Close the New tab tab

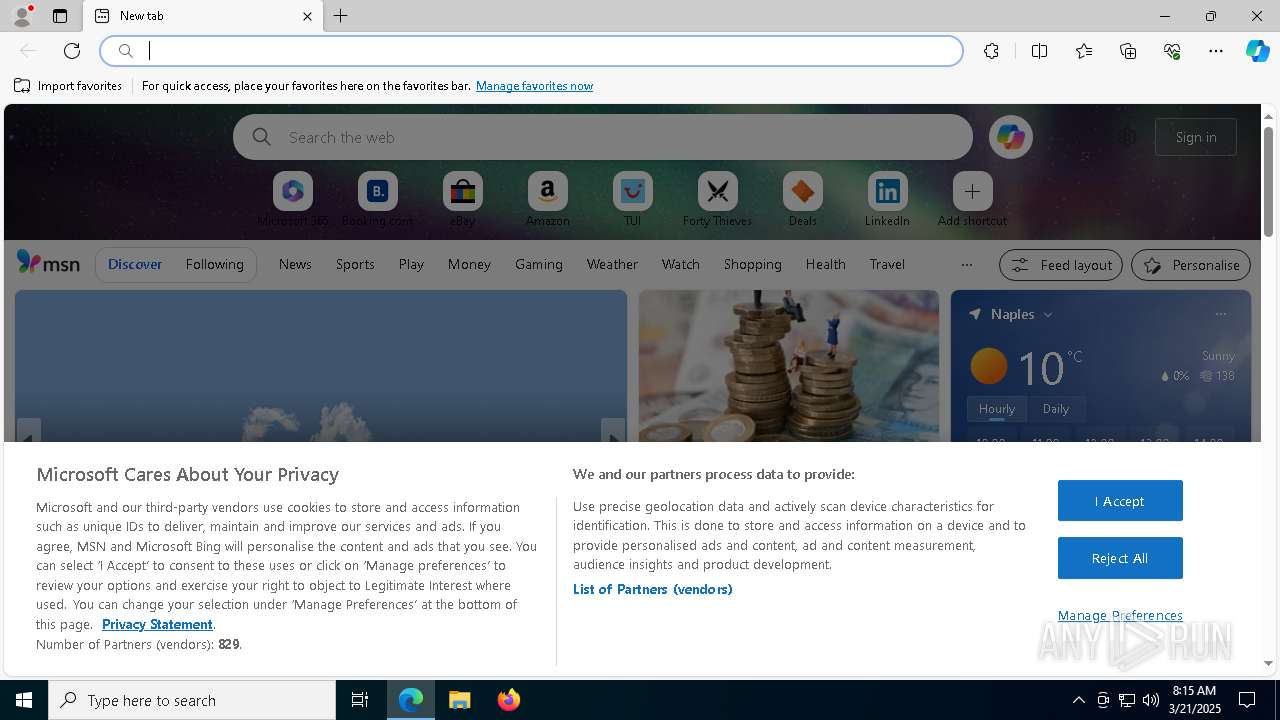pos(307,16)
